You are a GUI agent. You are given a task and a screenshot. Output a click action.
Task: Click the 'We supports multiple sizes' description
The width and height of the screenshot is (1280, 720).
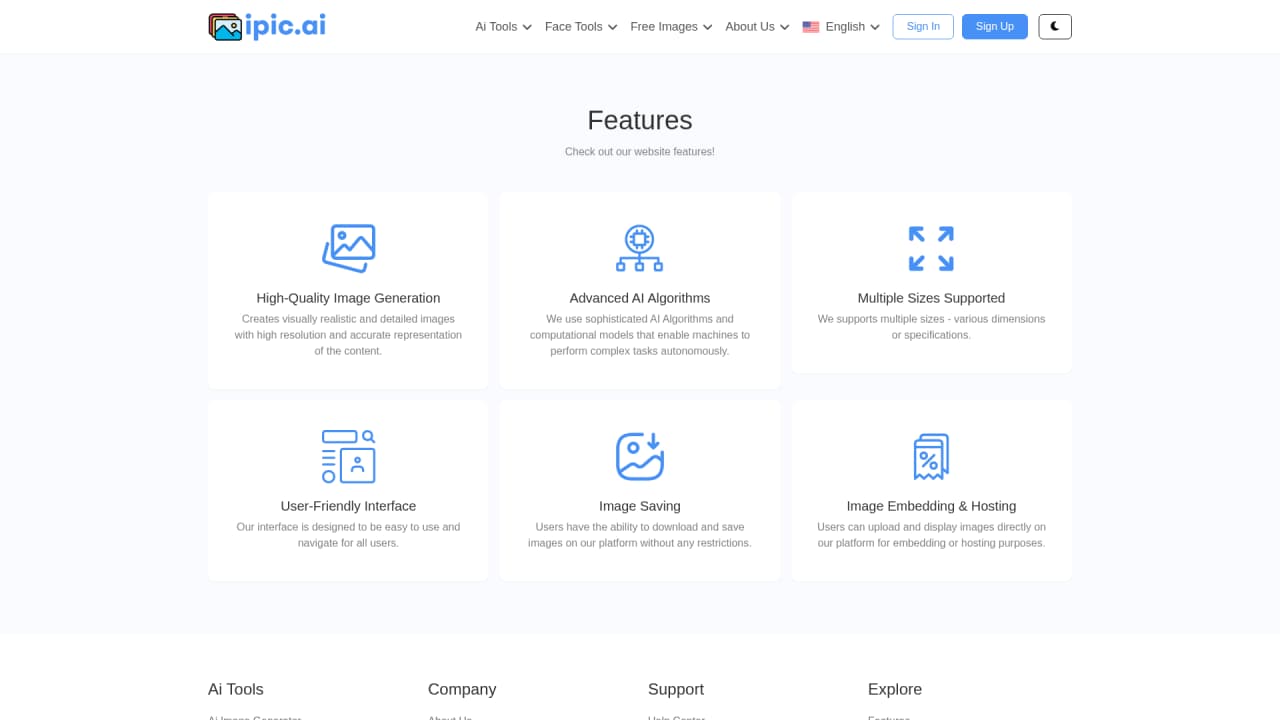tap(931, 327)
